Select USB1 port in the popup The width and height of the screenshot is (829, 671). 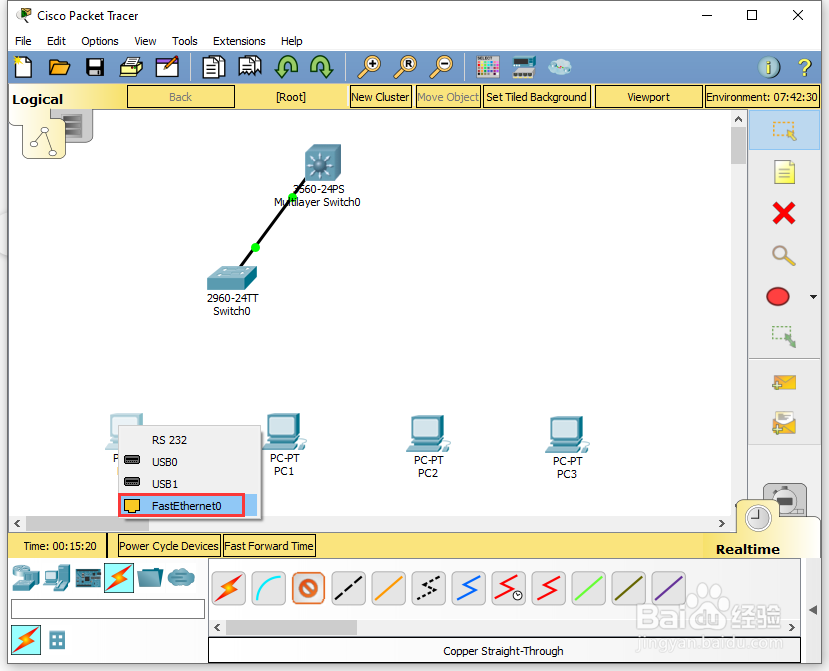click(x=189, y=484)
